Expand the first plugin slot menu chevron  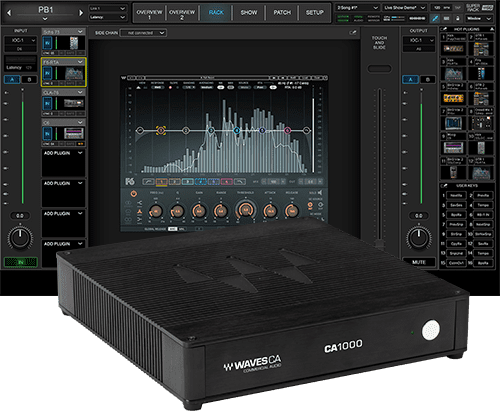pos(80,32)
